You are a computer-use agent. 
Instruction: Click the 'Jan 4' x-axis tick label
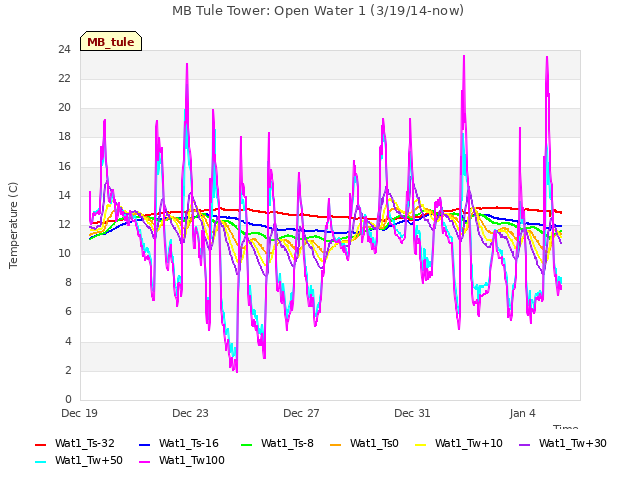coord(522,413)
